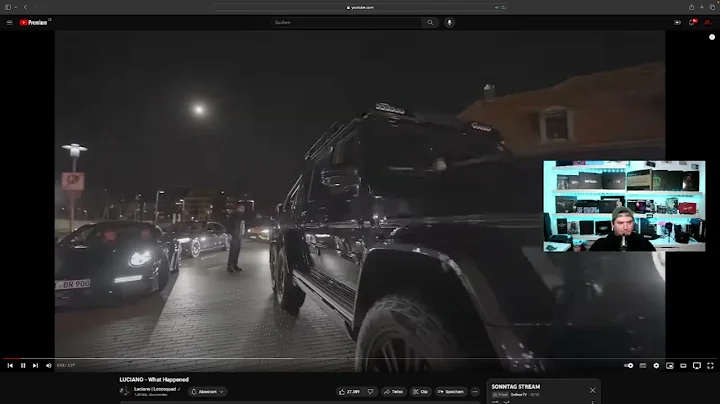
Task: Open a new Safari tab
Action: click(x=702, y=7)
